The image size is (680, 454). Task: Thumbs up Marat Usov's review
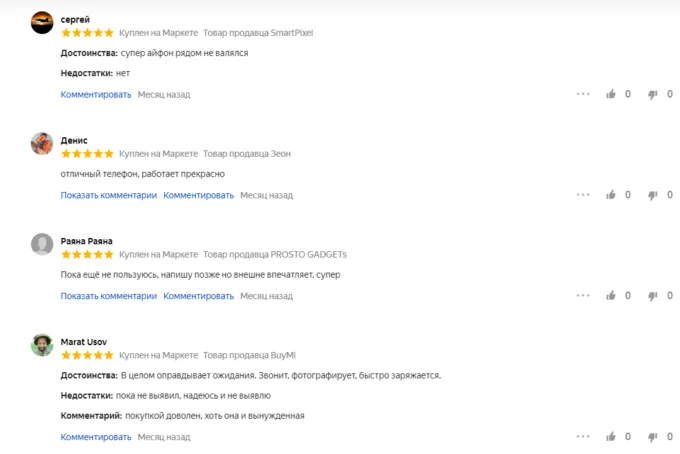(x=611, y=437)
